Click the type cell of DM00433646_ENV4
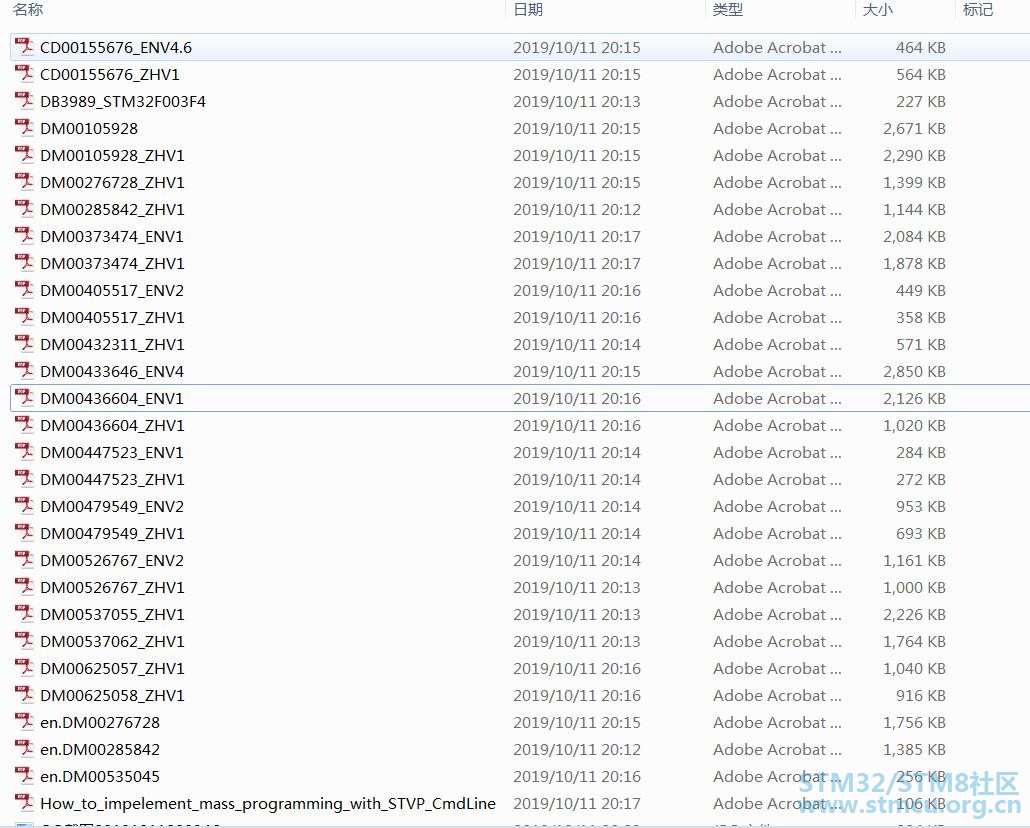 coord(777,371)
